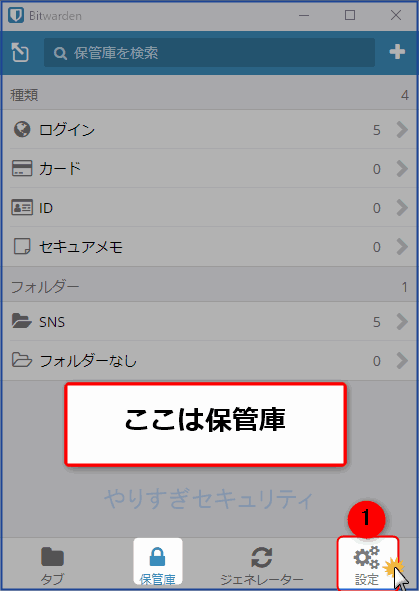Click the SNS folder icon

click(x=22, y=322)
